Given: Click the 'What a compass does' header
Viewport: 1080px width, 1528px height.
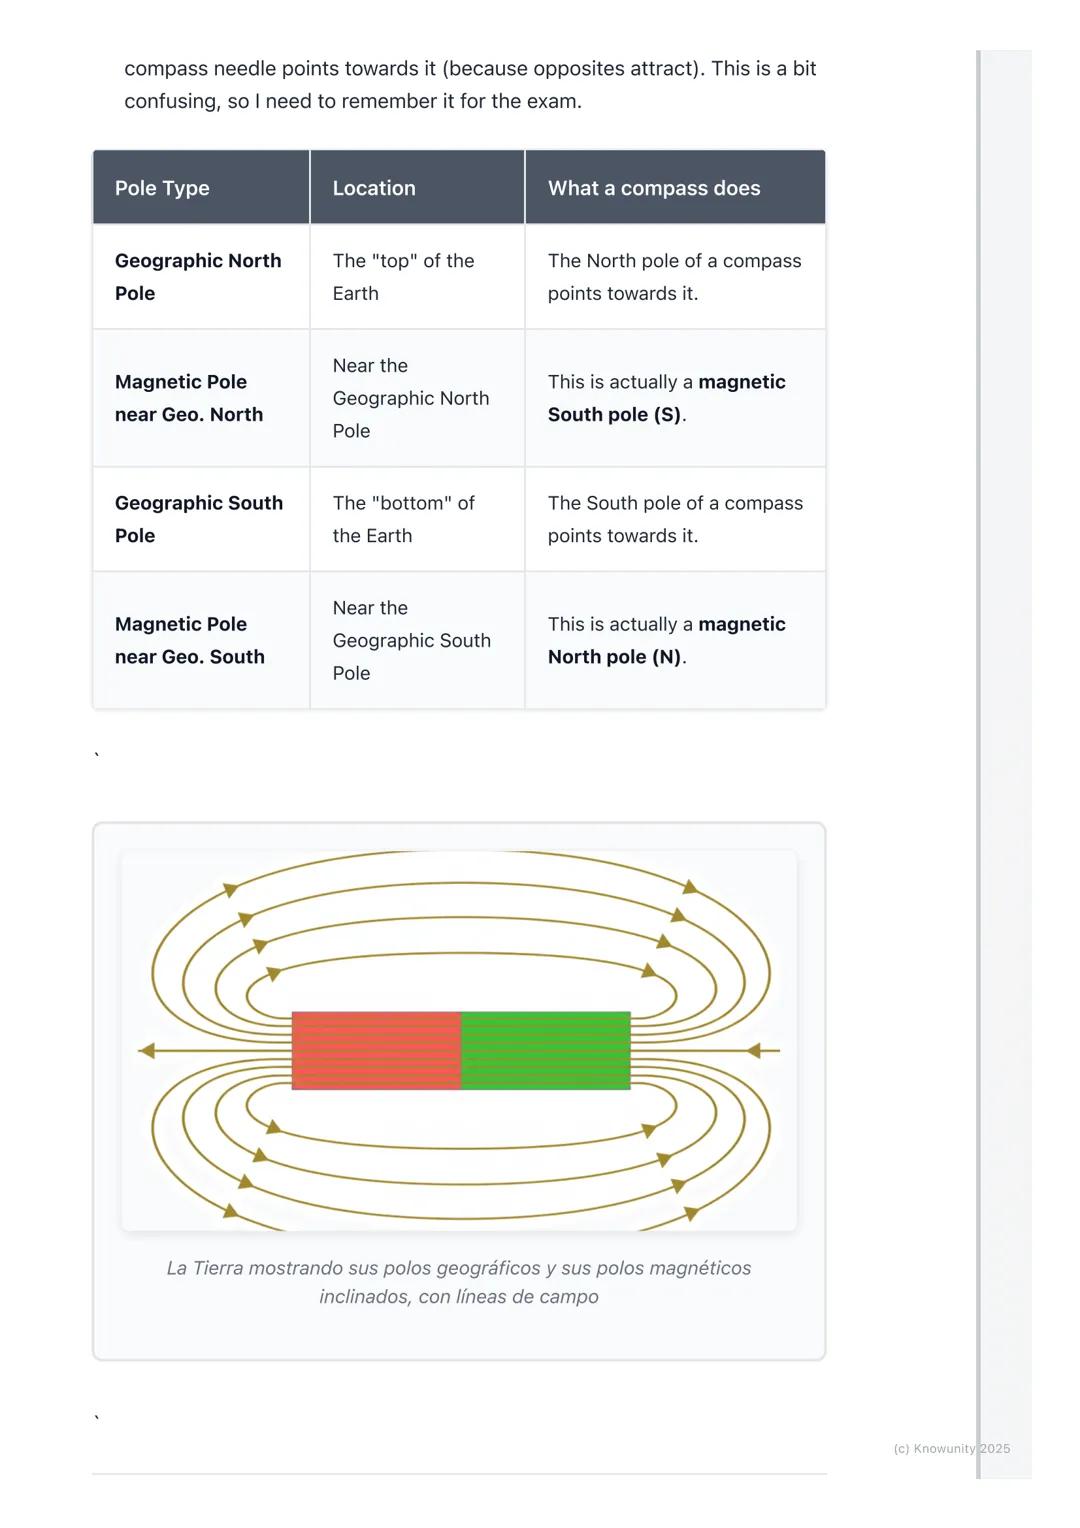Looking at the screenshot, I should 654,188.
